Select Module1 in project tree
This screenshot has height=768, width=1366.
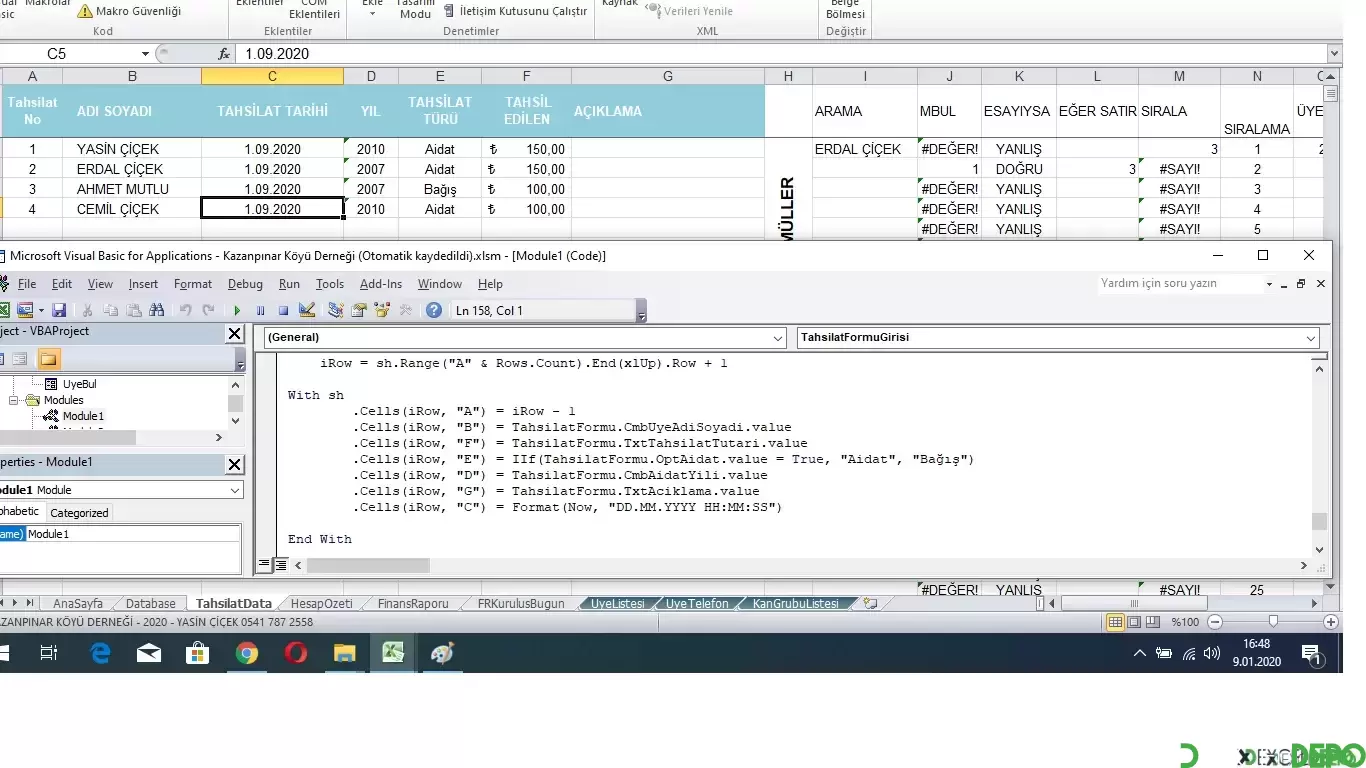tap(83, 416)
